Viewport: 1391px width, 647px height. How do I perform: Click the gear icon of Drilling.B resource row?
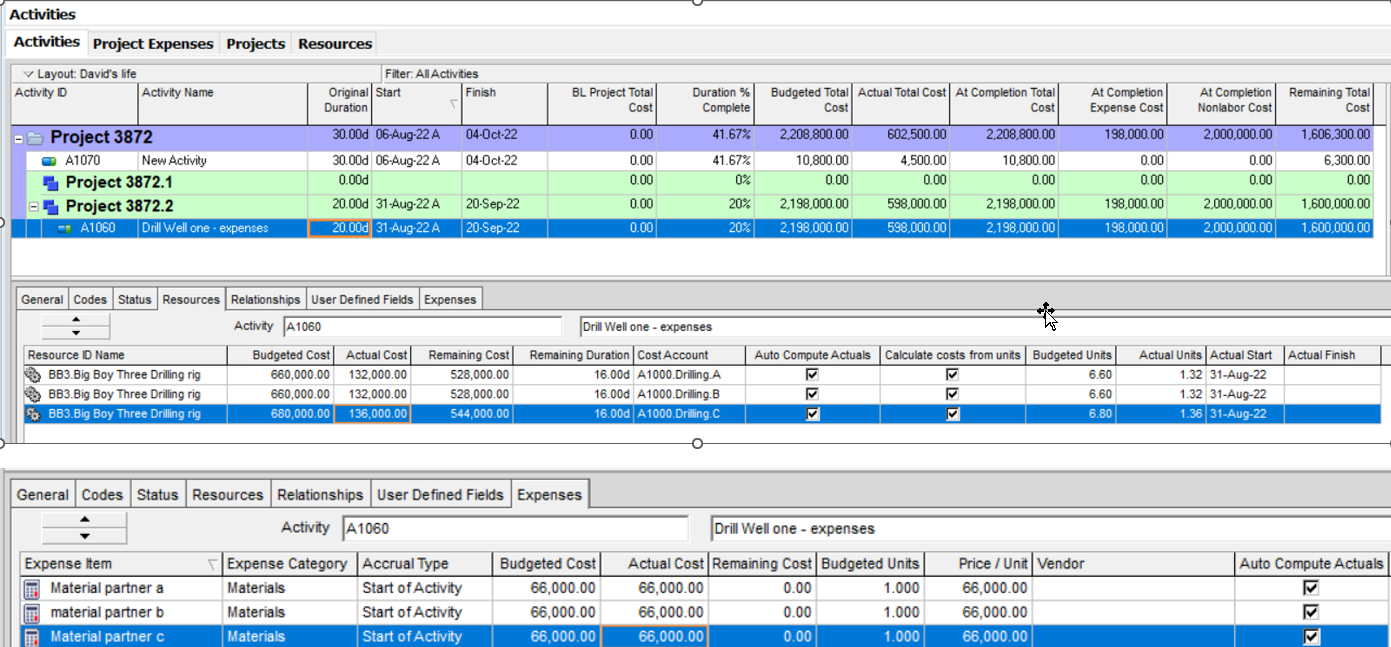click(35, 394)
